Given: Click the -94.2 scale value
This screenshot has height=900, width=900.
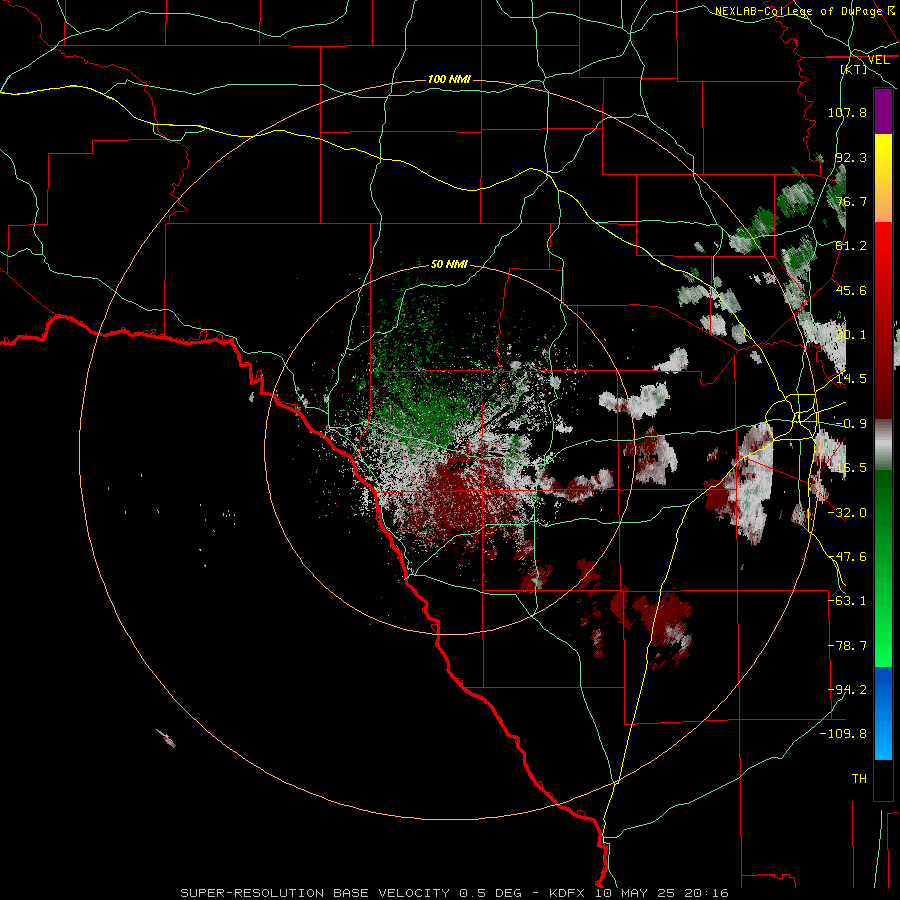Looking at the screenshot, I should tap(847, 690).
